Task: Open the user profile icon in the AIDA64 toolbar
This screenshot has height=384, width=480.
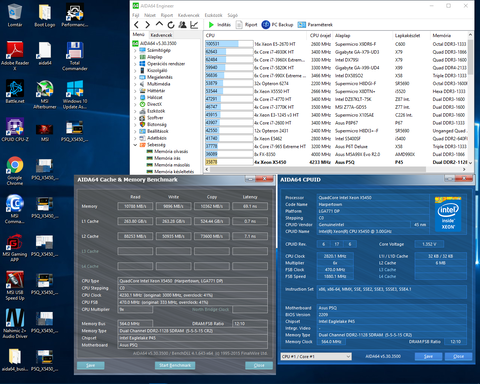Action: [x=182, y=25]
